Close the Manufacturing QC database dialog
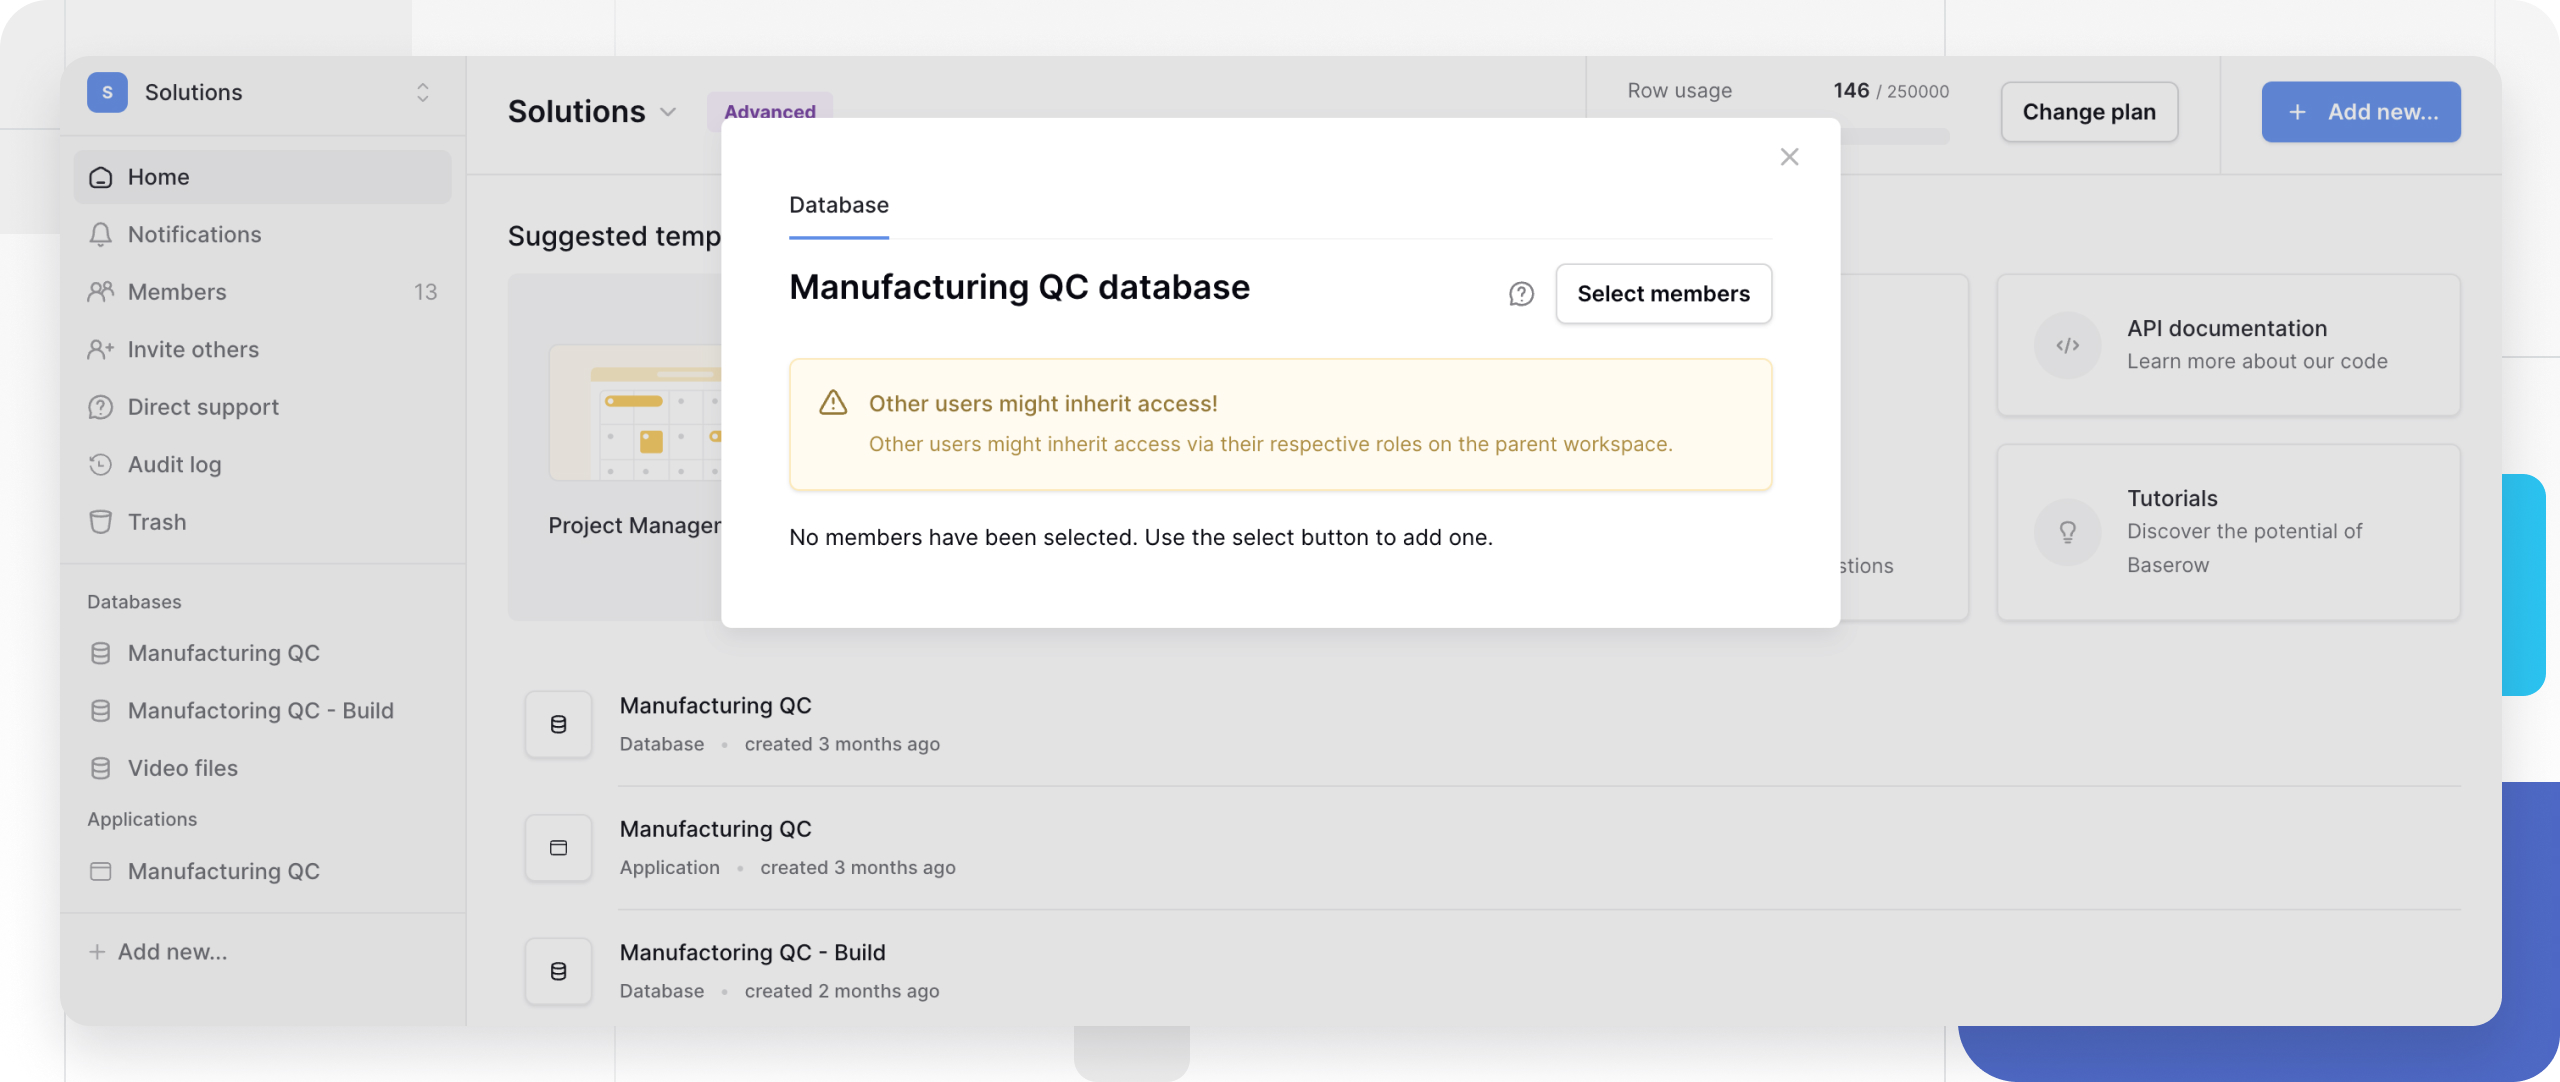2560x1082 pixels. 1789,157
